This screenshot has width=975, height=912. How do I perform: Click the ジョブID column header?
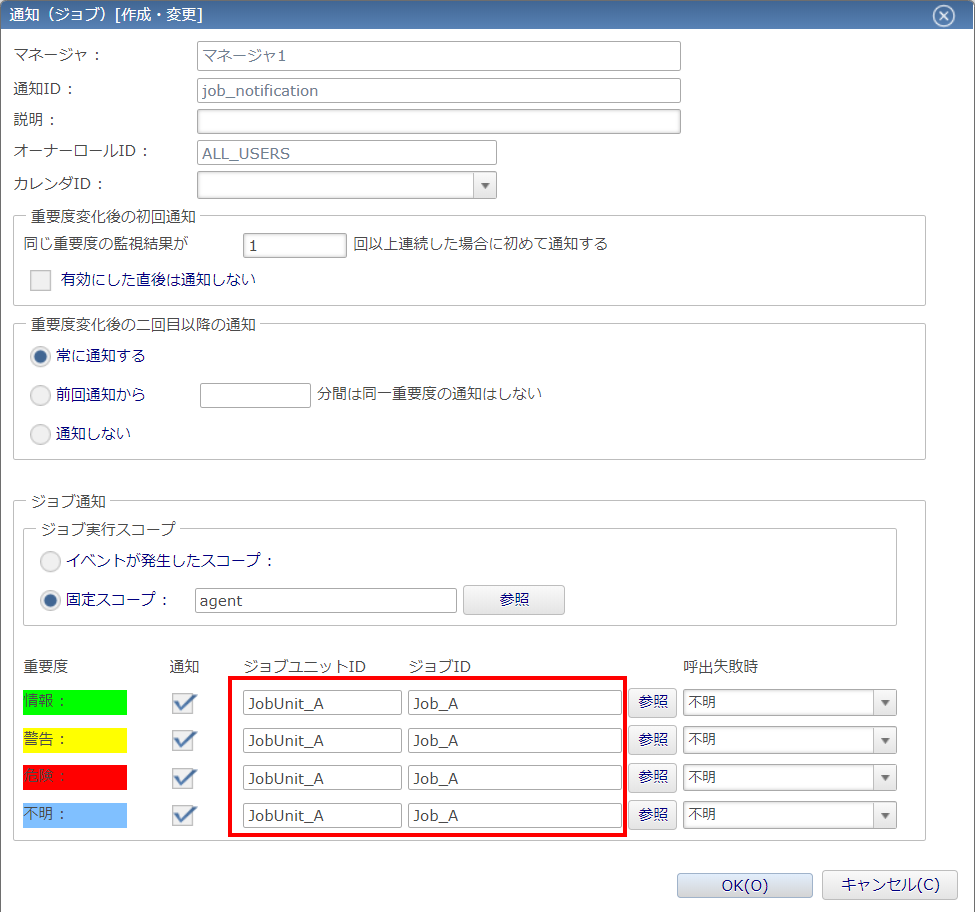coord(440,666)
